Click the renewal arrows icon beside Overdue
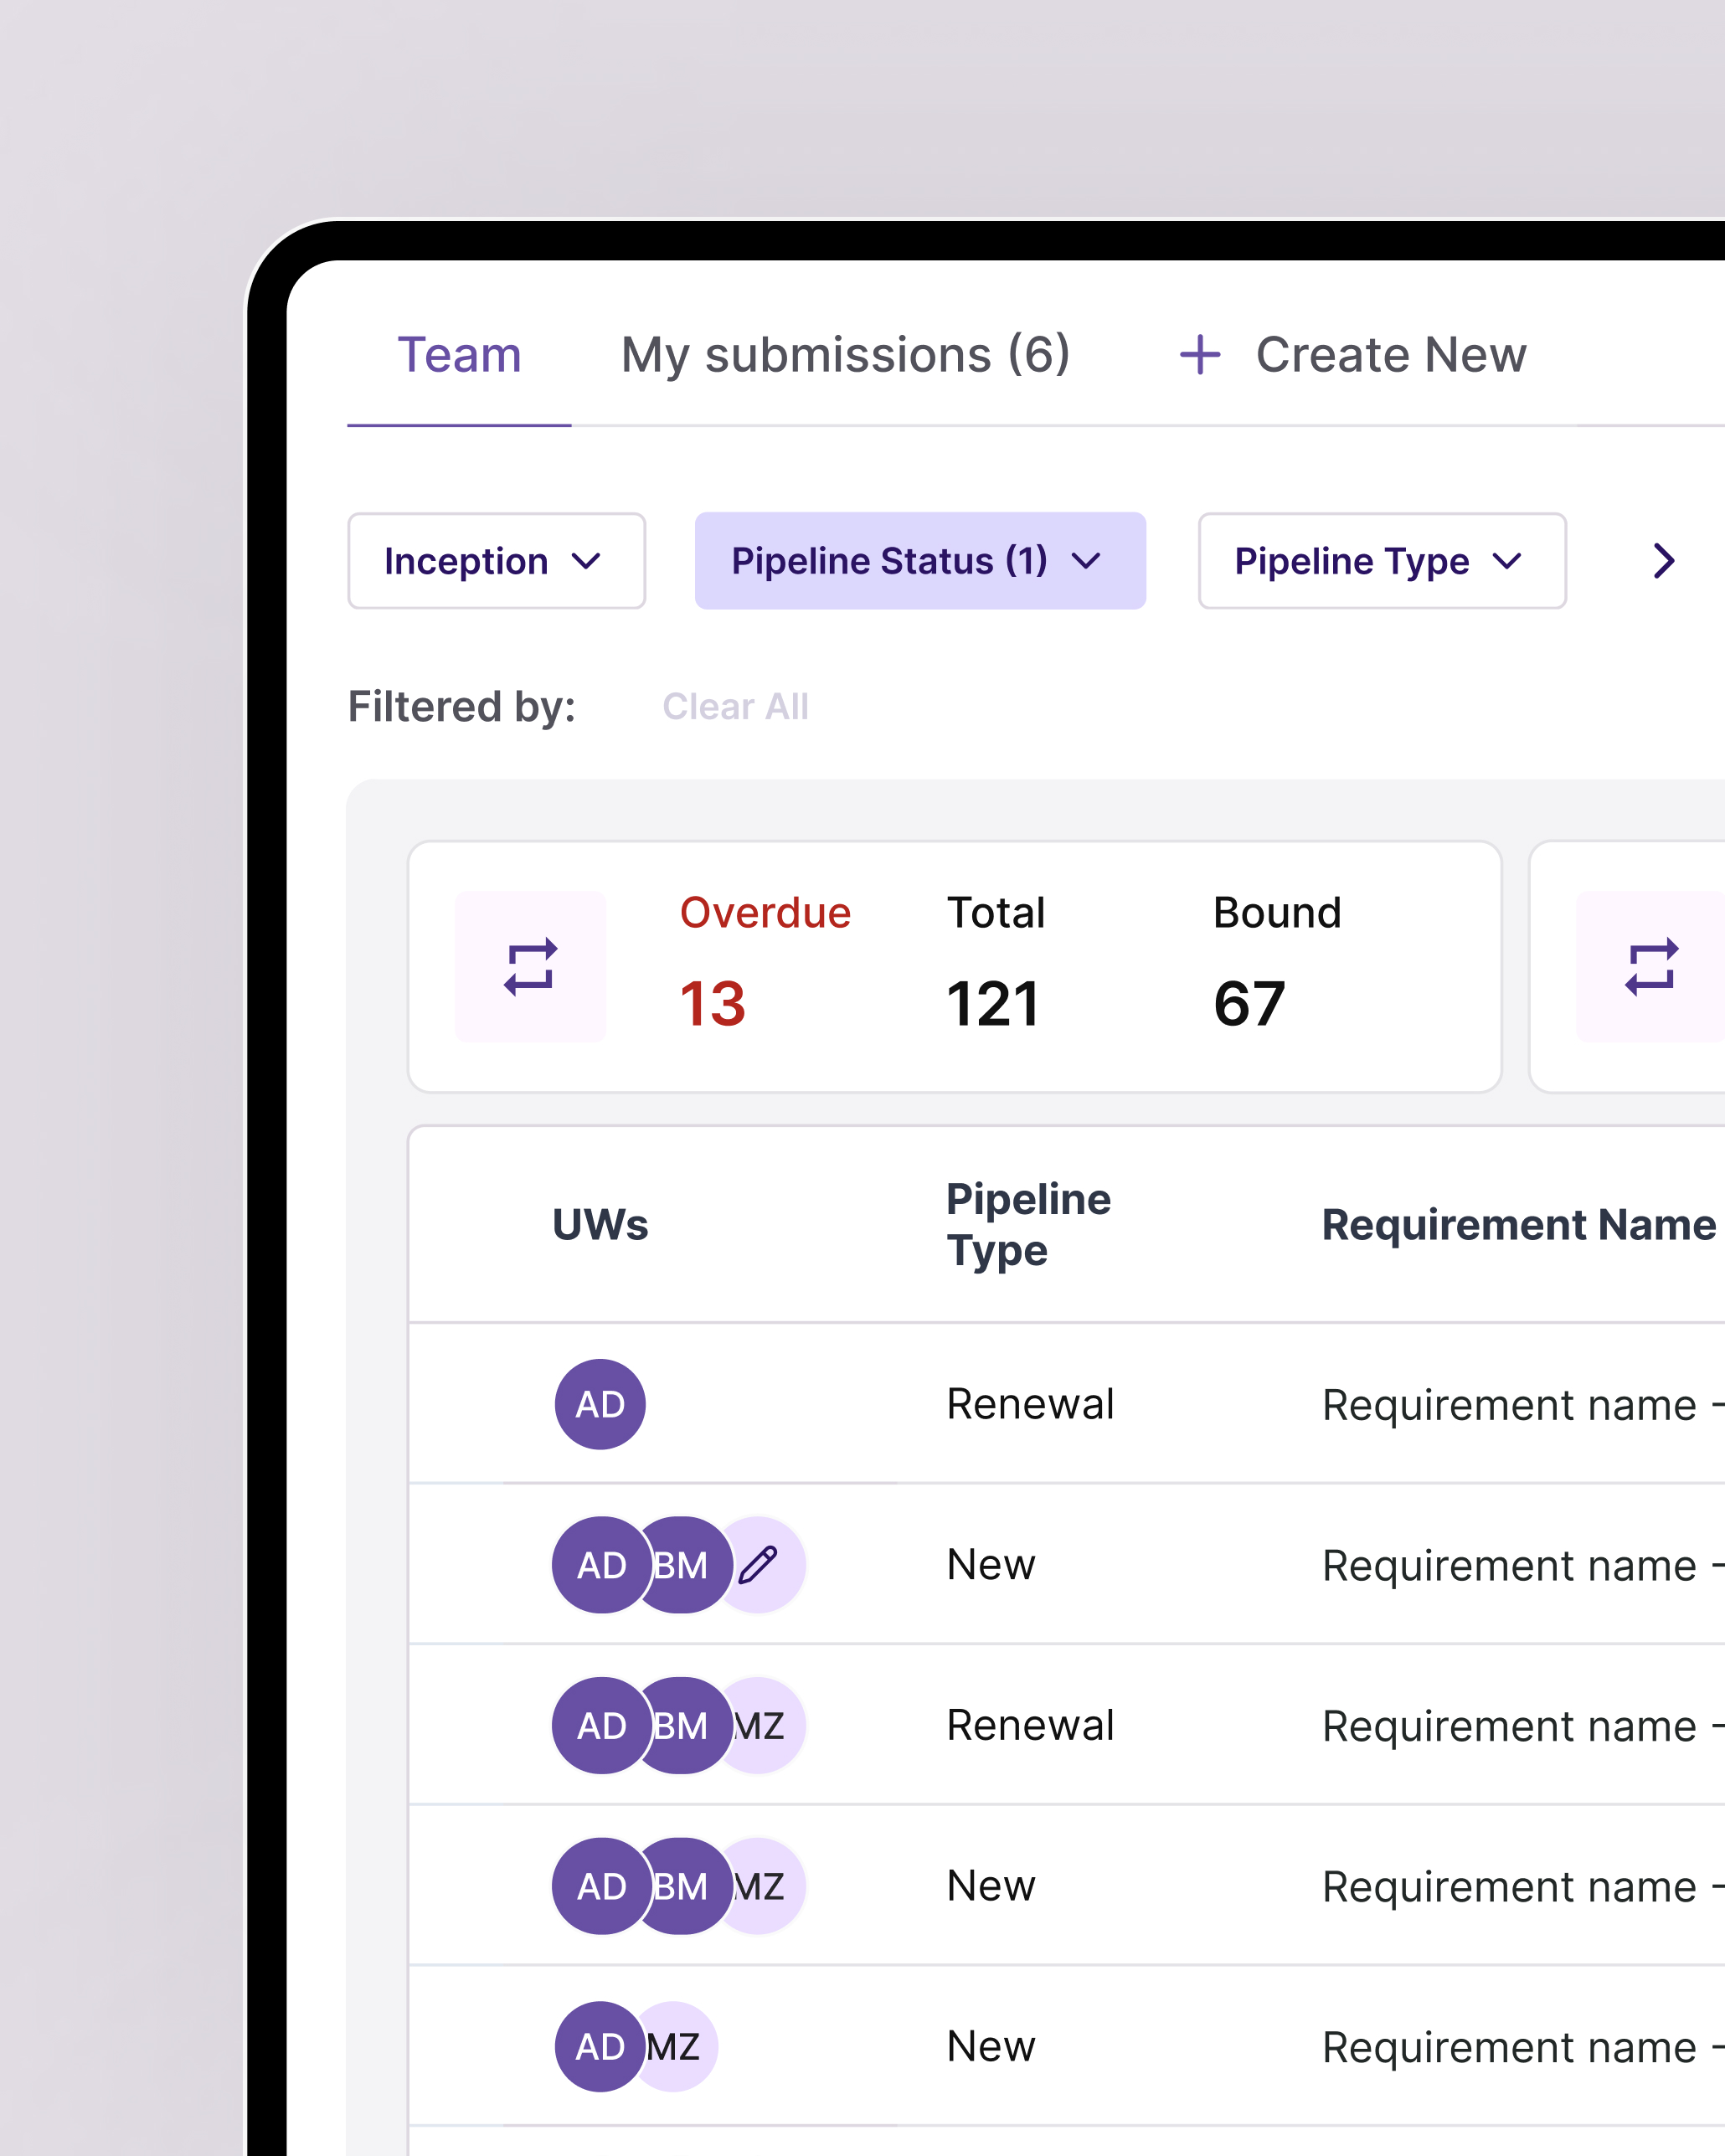Image resolution: width=1725 pixels, height=2156 pixels. click(x=530, y=967)
